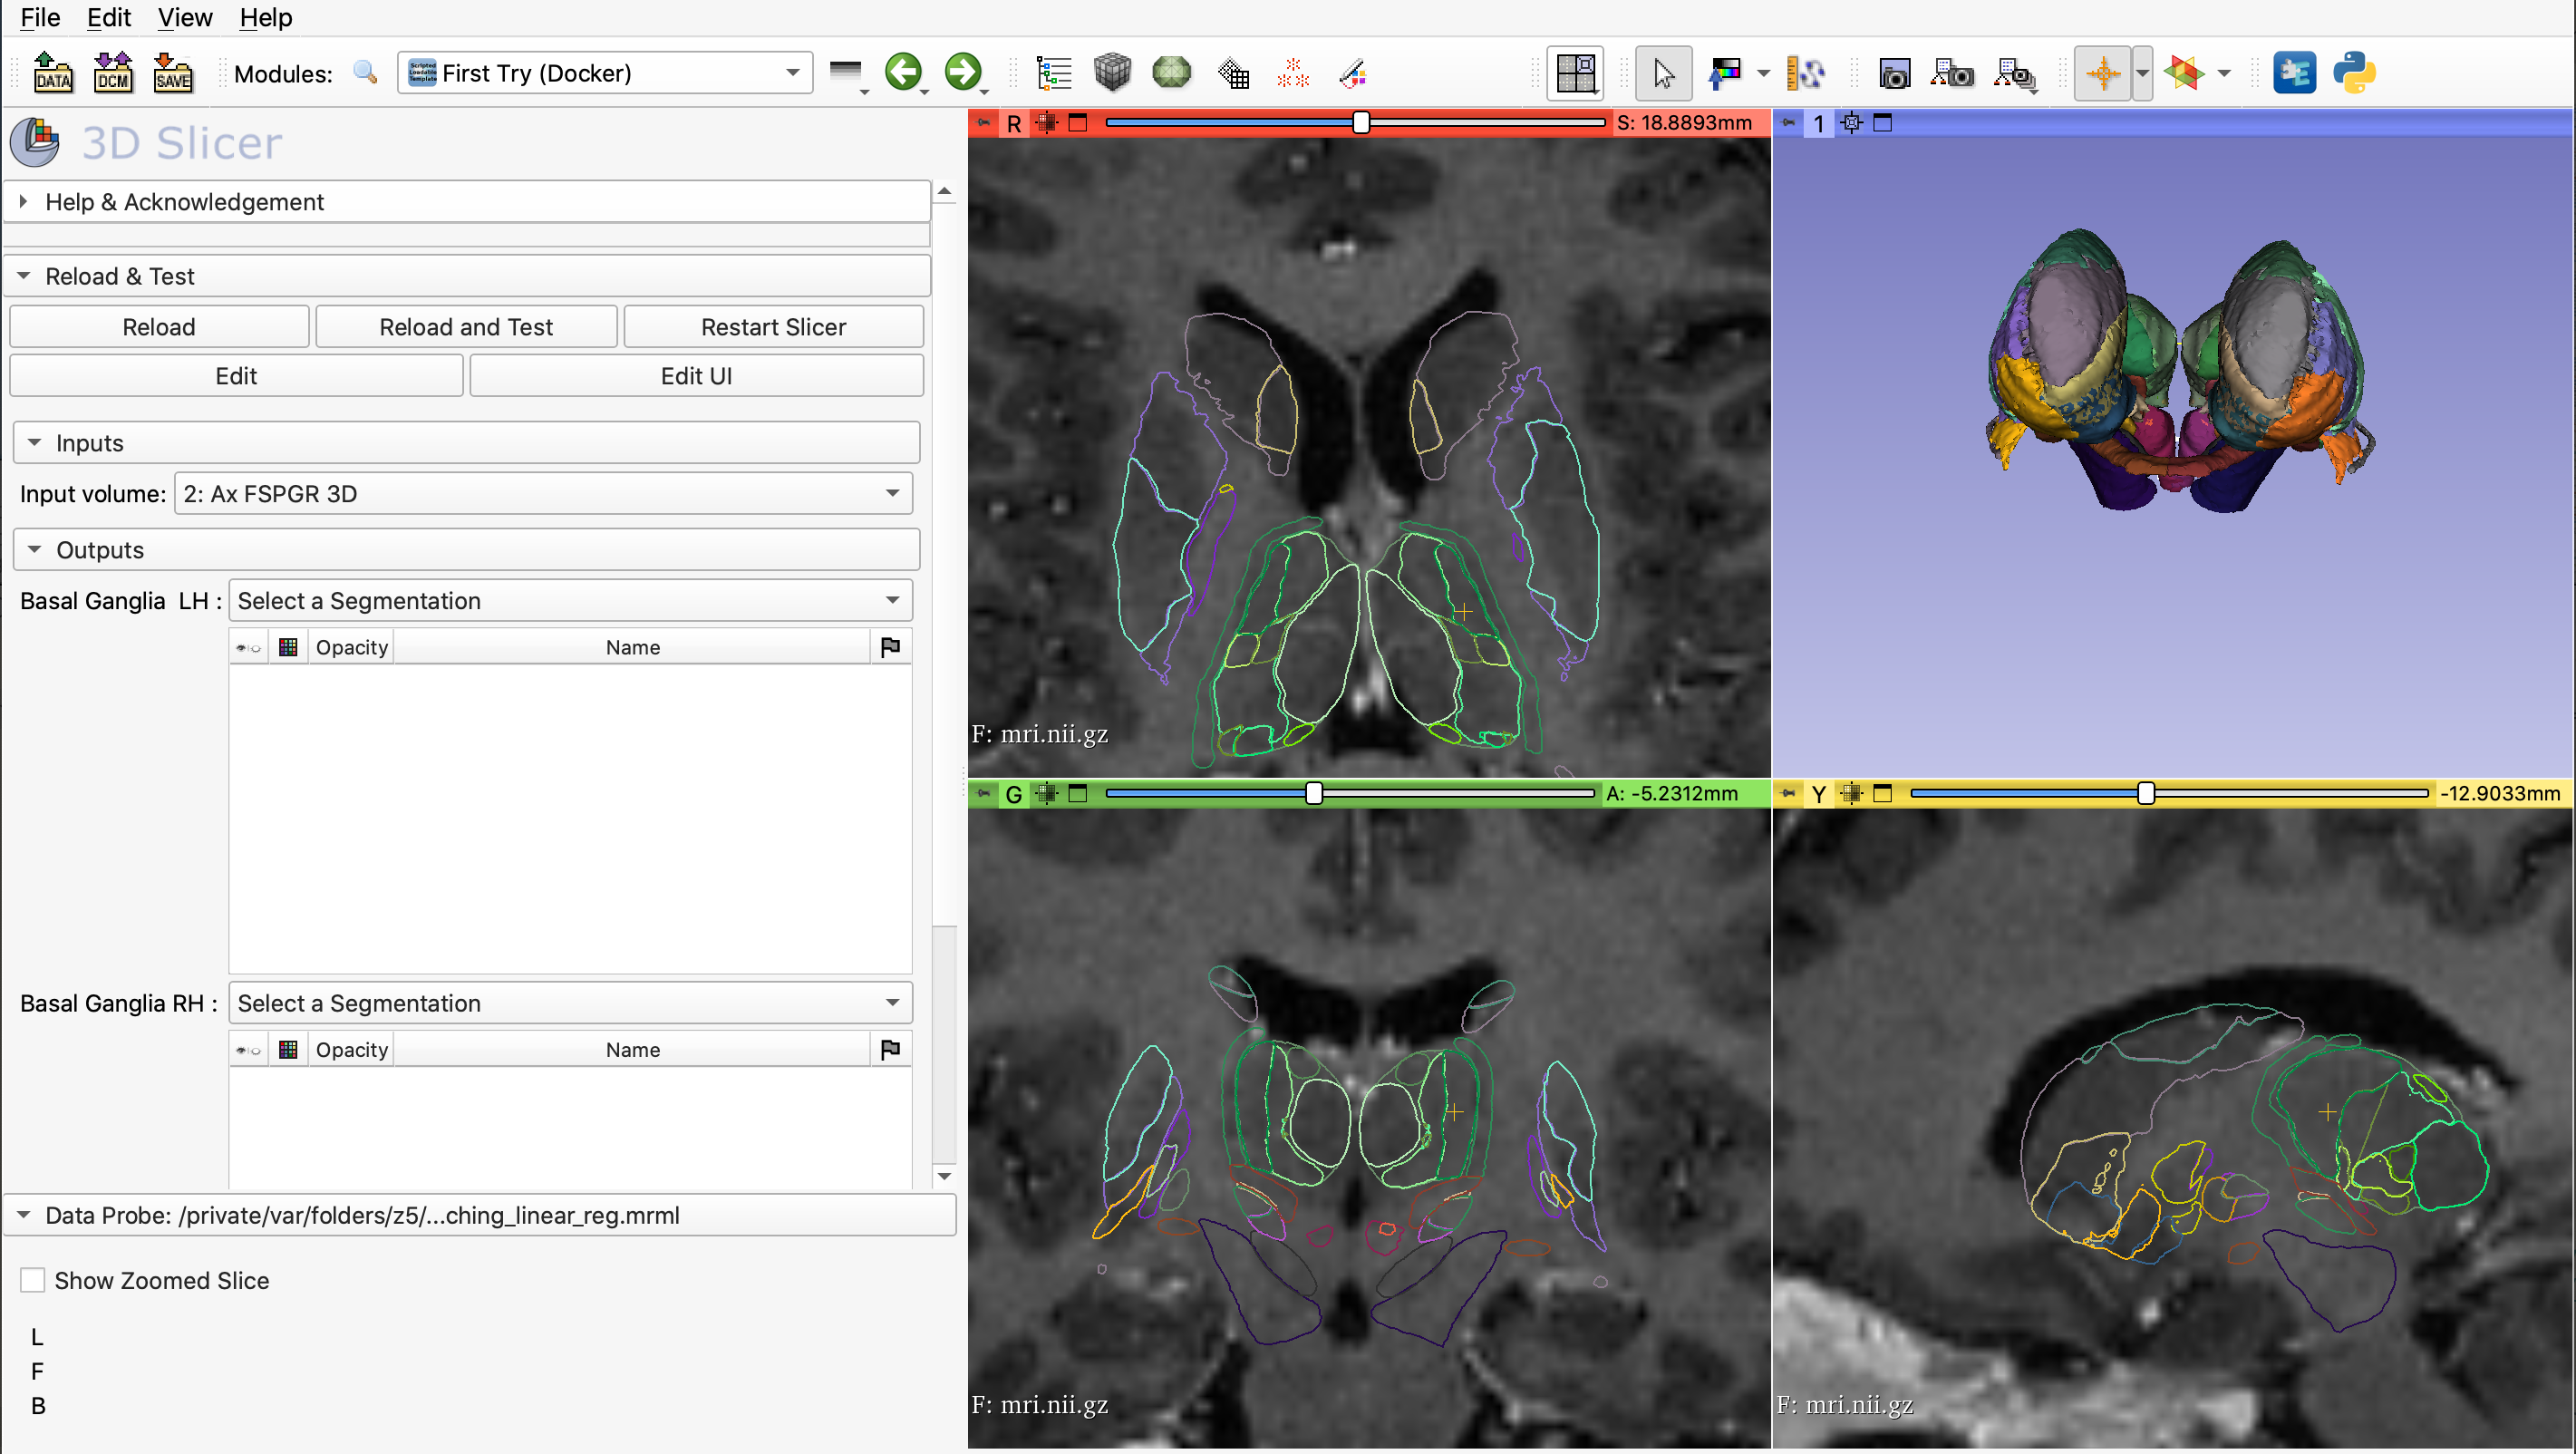Open the Edit menu
The image size is (2576, 1454).
click(108, 17)
